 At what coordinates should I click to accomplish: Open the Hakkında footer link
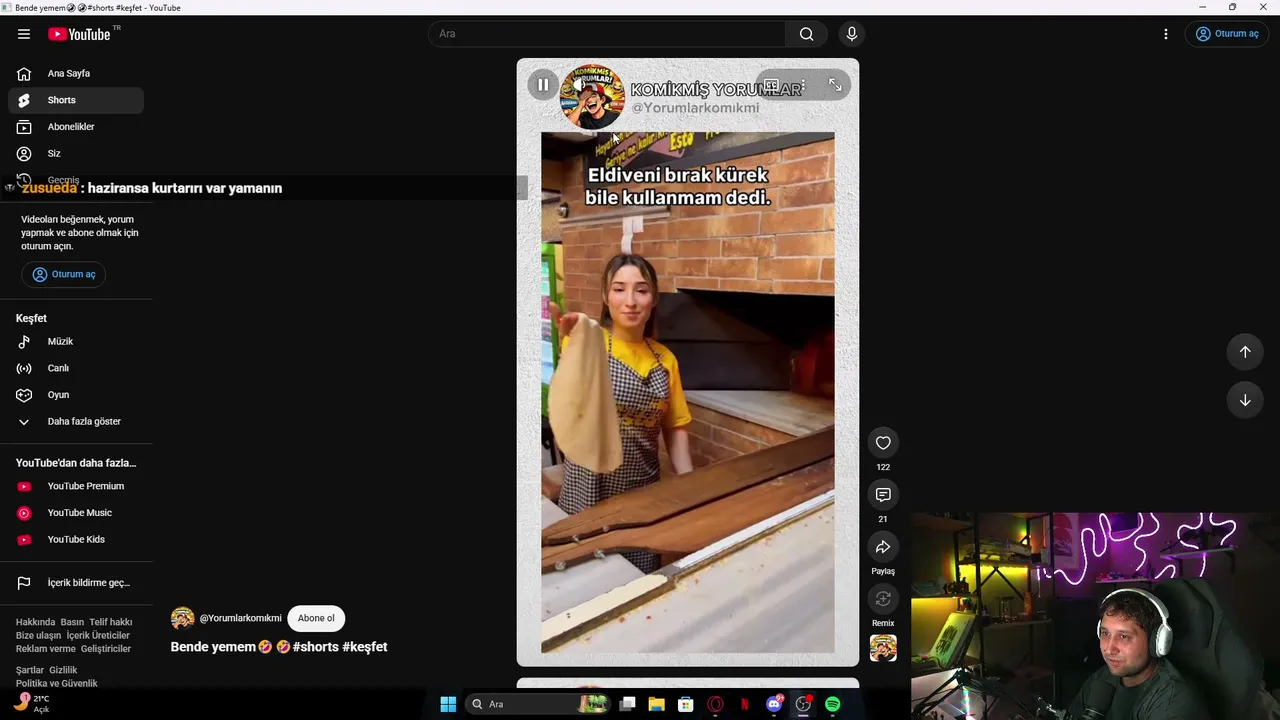pyautogui.click(x=35, y=622)
